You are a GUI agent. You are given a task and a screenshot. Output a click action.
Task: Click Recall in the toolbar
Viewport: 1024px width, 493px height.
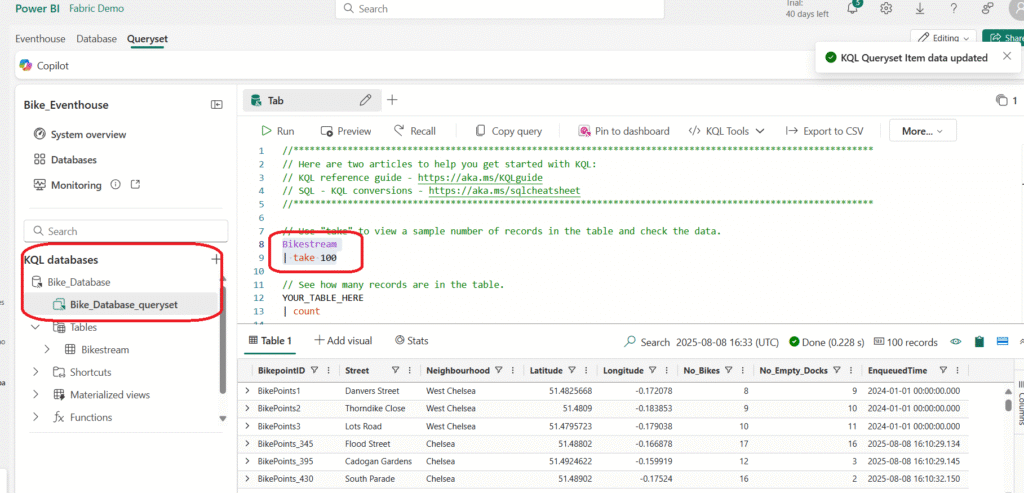coord(415,131)
